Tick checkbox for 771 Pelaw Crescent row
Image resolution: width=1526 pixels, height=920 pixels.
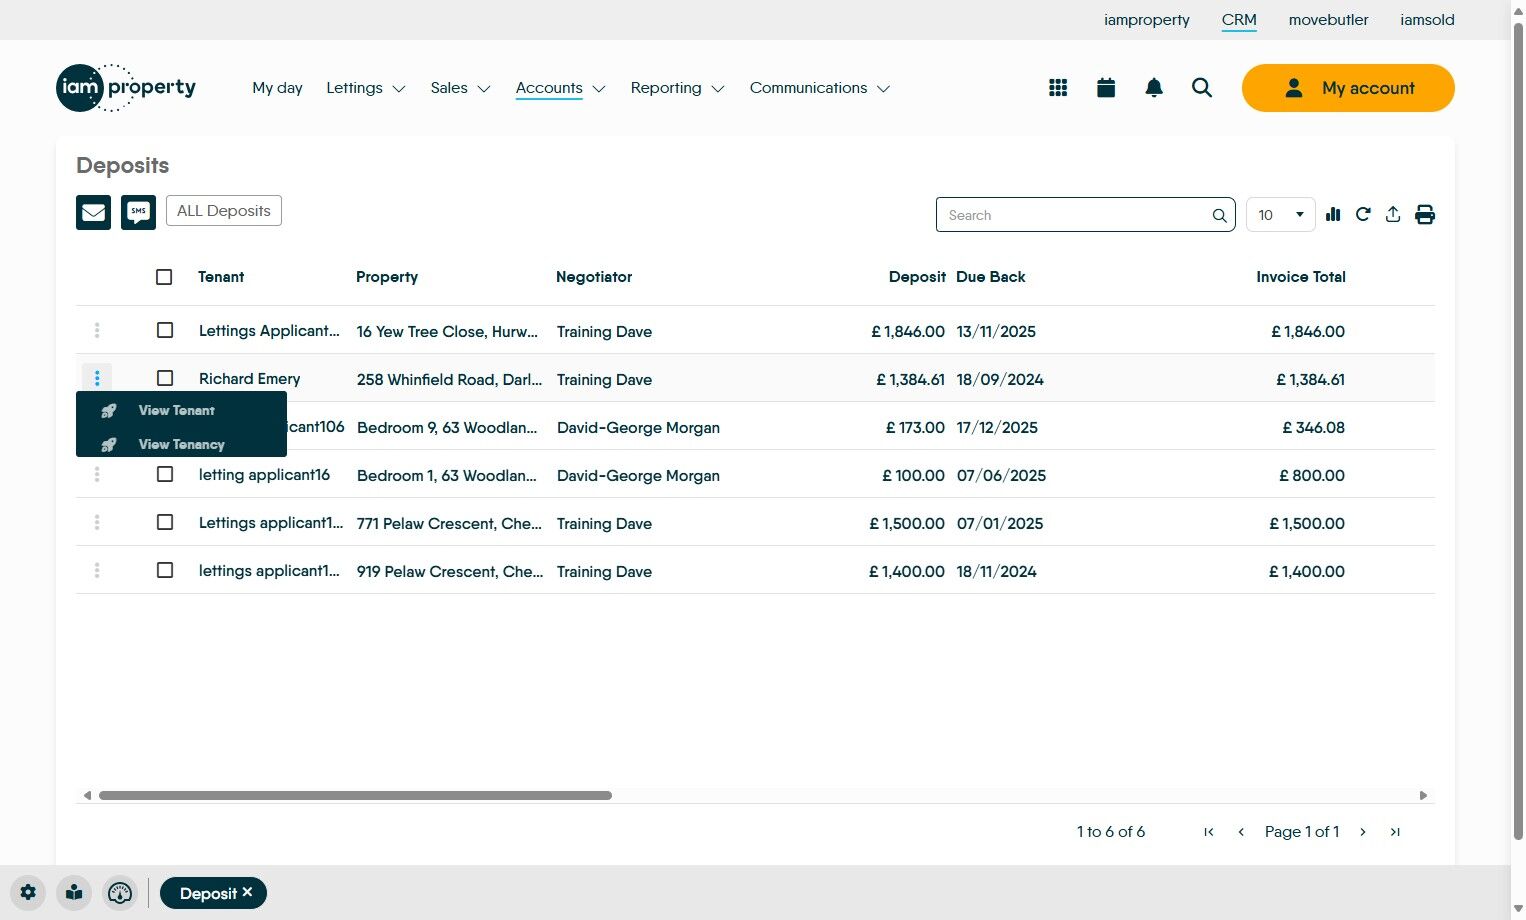click(165, 522)
